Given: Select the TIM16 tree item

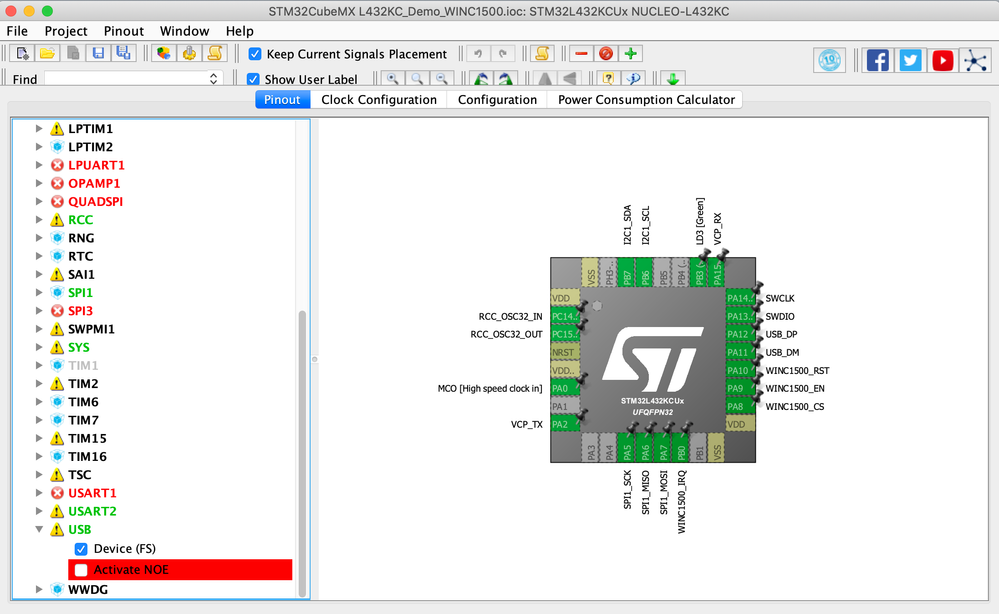Looking at the screenshot, I should (x=87, y=457).
